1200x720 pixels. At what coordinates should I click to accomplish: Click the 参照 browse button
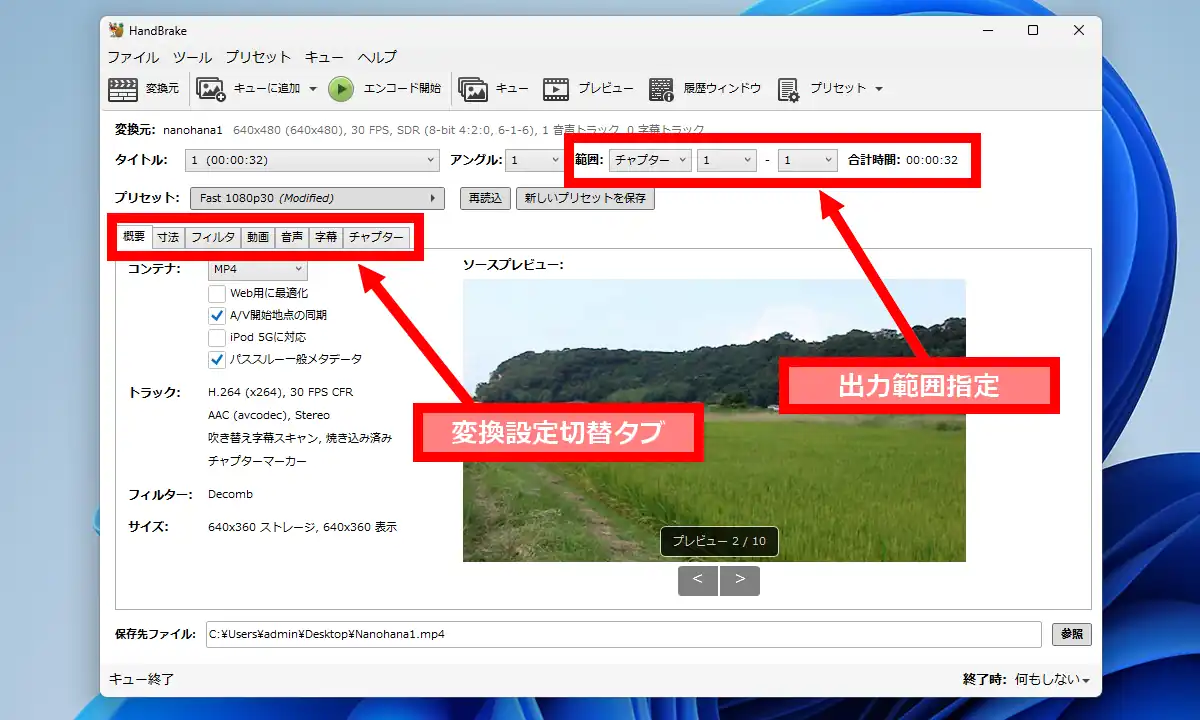tap(1071, 634)
